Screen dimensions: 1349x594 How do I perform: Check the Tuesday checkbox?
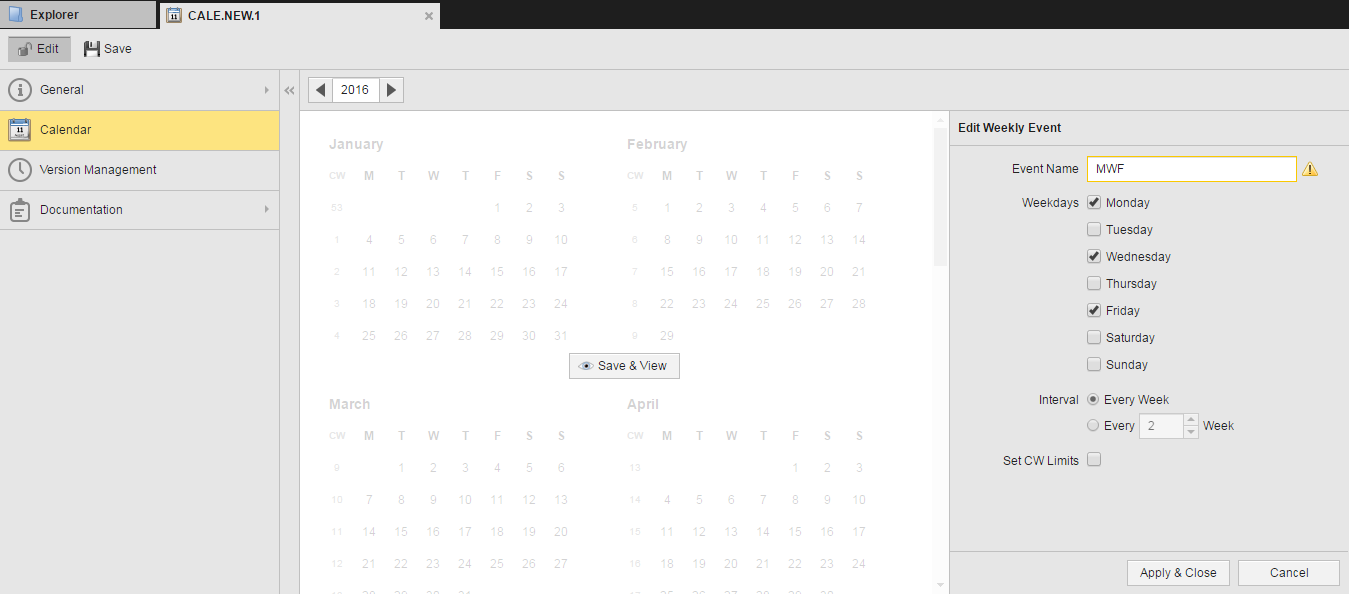click(1094, 229)
